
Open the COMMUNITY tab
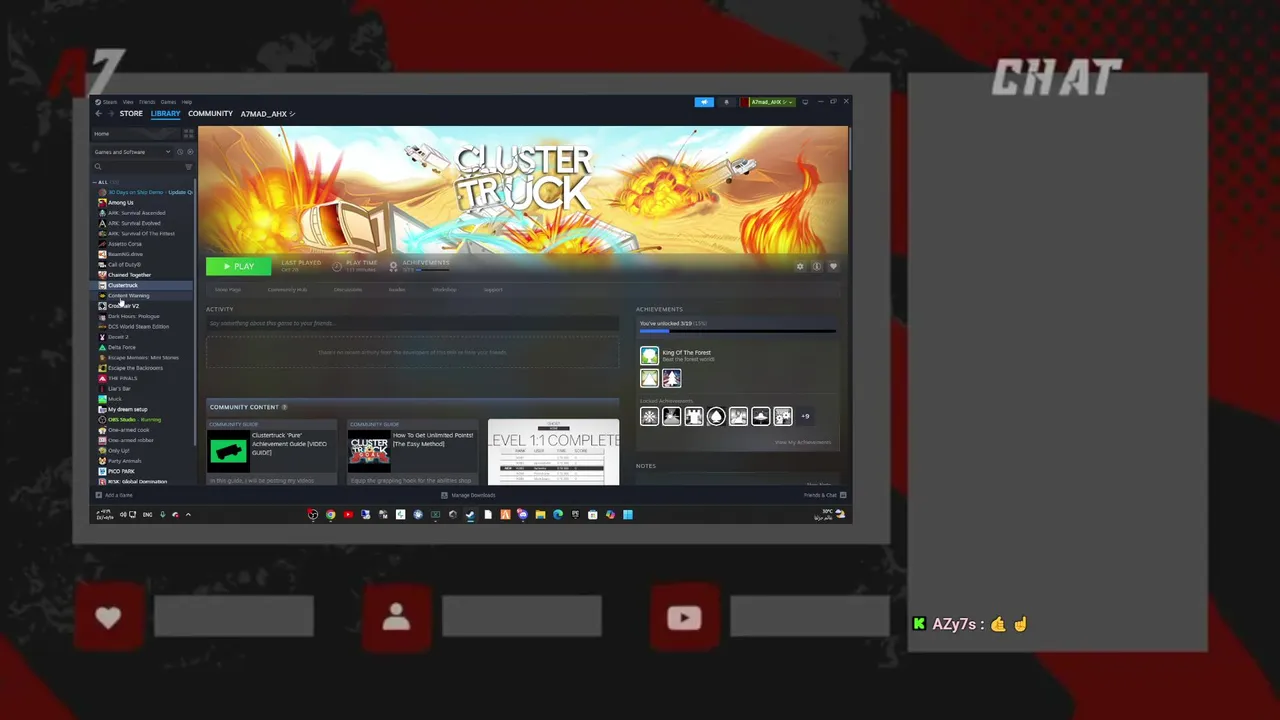coord(210,113)
